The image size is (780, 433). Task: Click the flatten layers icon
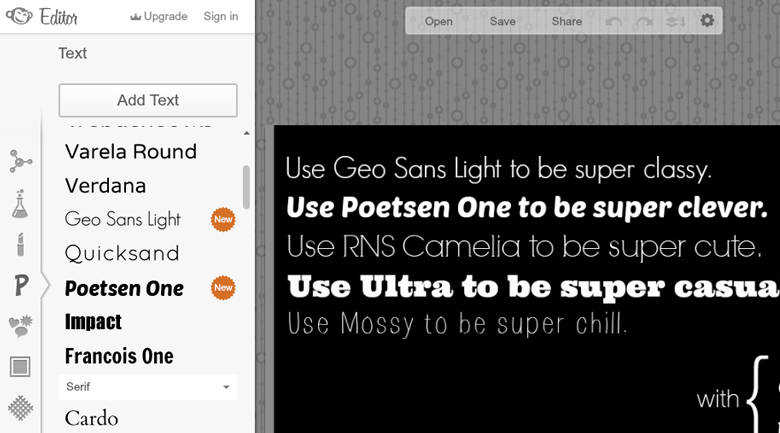pyautogui.click(x=675, y=21)
